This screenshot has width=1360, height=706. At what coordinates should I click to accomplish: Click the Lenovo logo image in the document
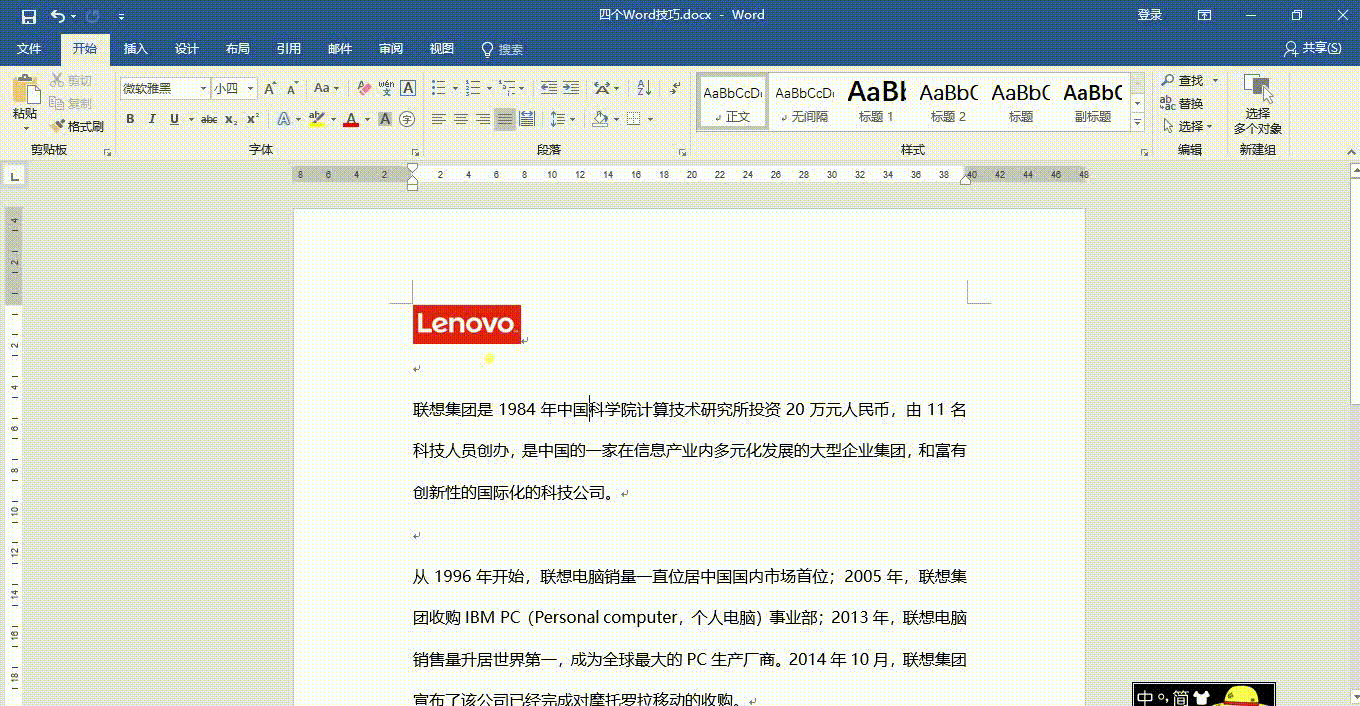tap(467, 324)
